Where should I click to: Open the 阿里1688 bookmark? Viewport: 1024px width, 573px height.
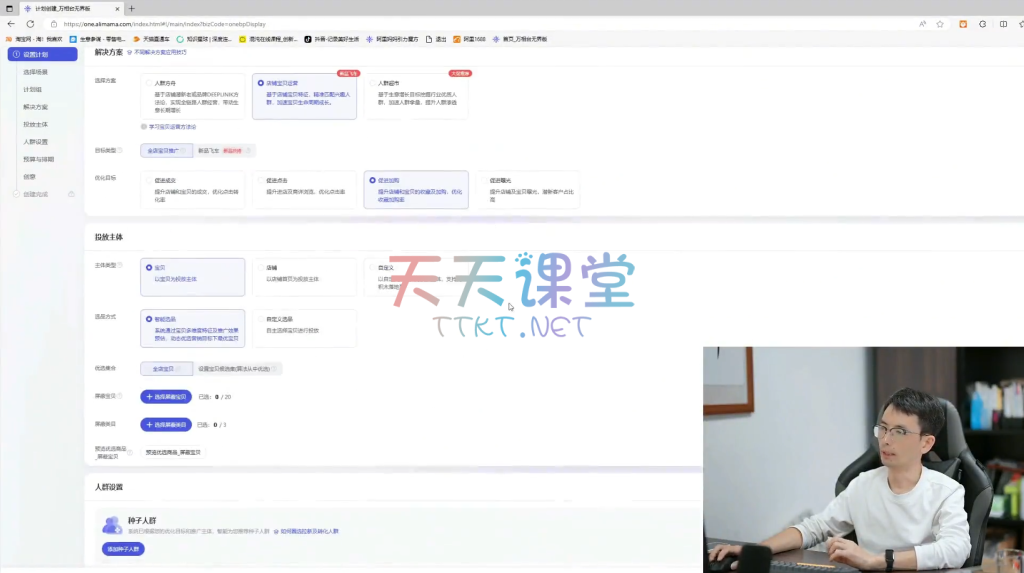[473, 39]
